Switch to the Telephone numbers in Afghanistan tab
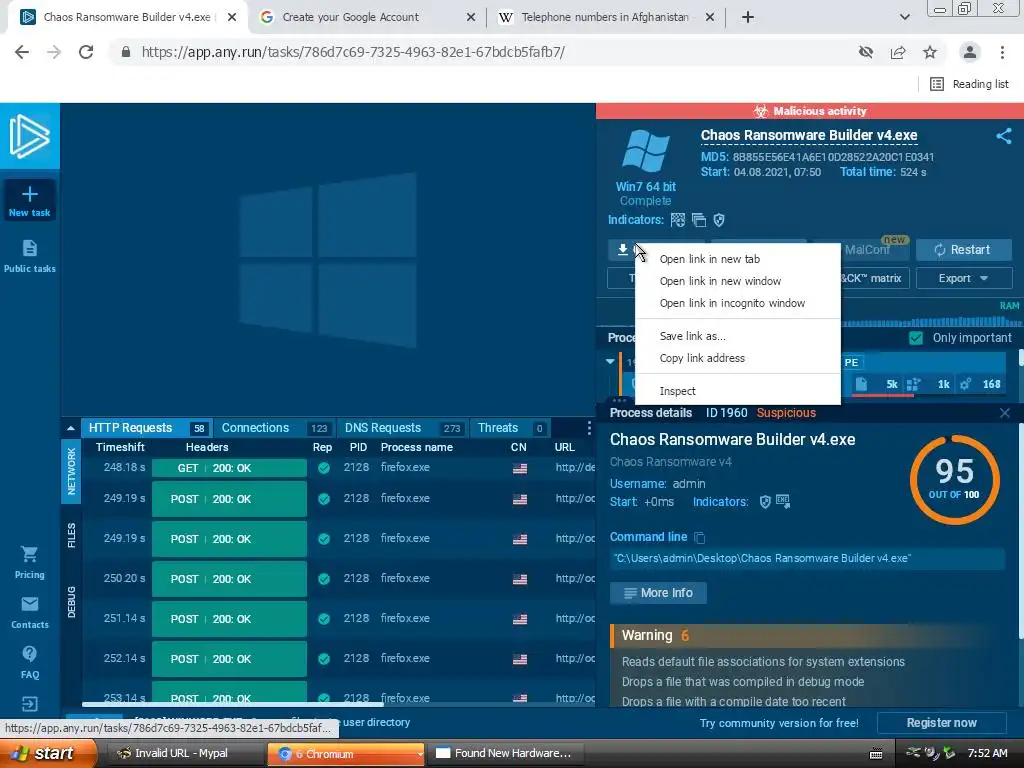Image resolution: width=1024 pixels, height=768 pixels. coord(606,17)
